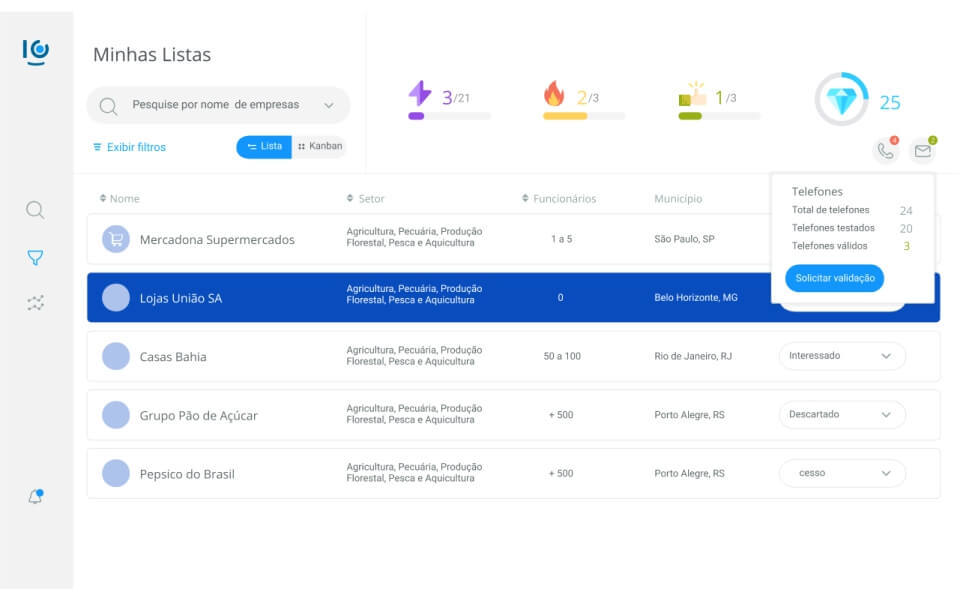Open the telephone icon with red badge

click(x=885, y=150)
